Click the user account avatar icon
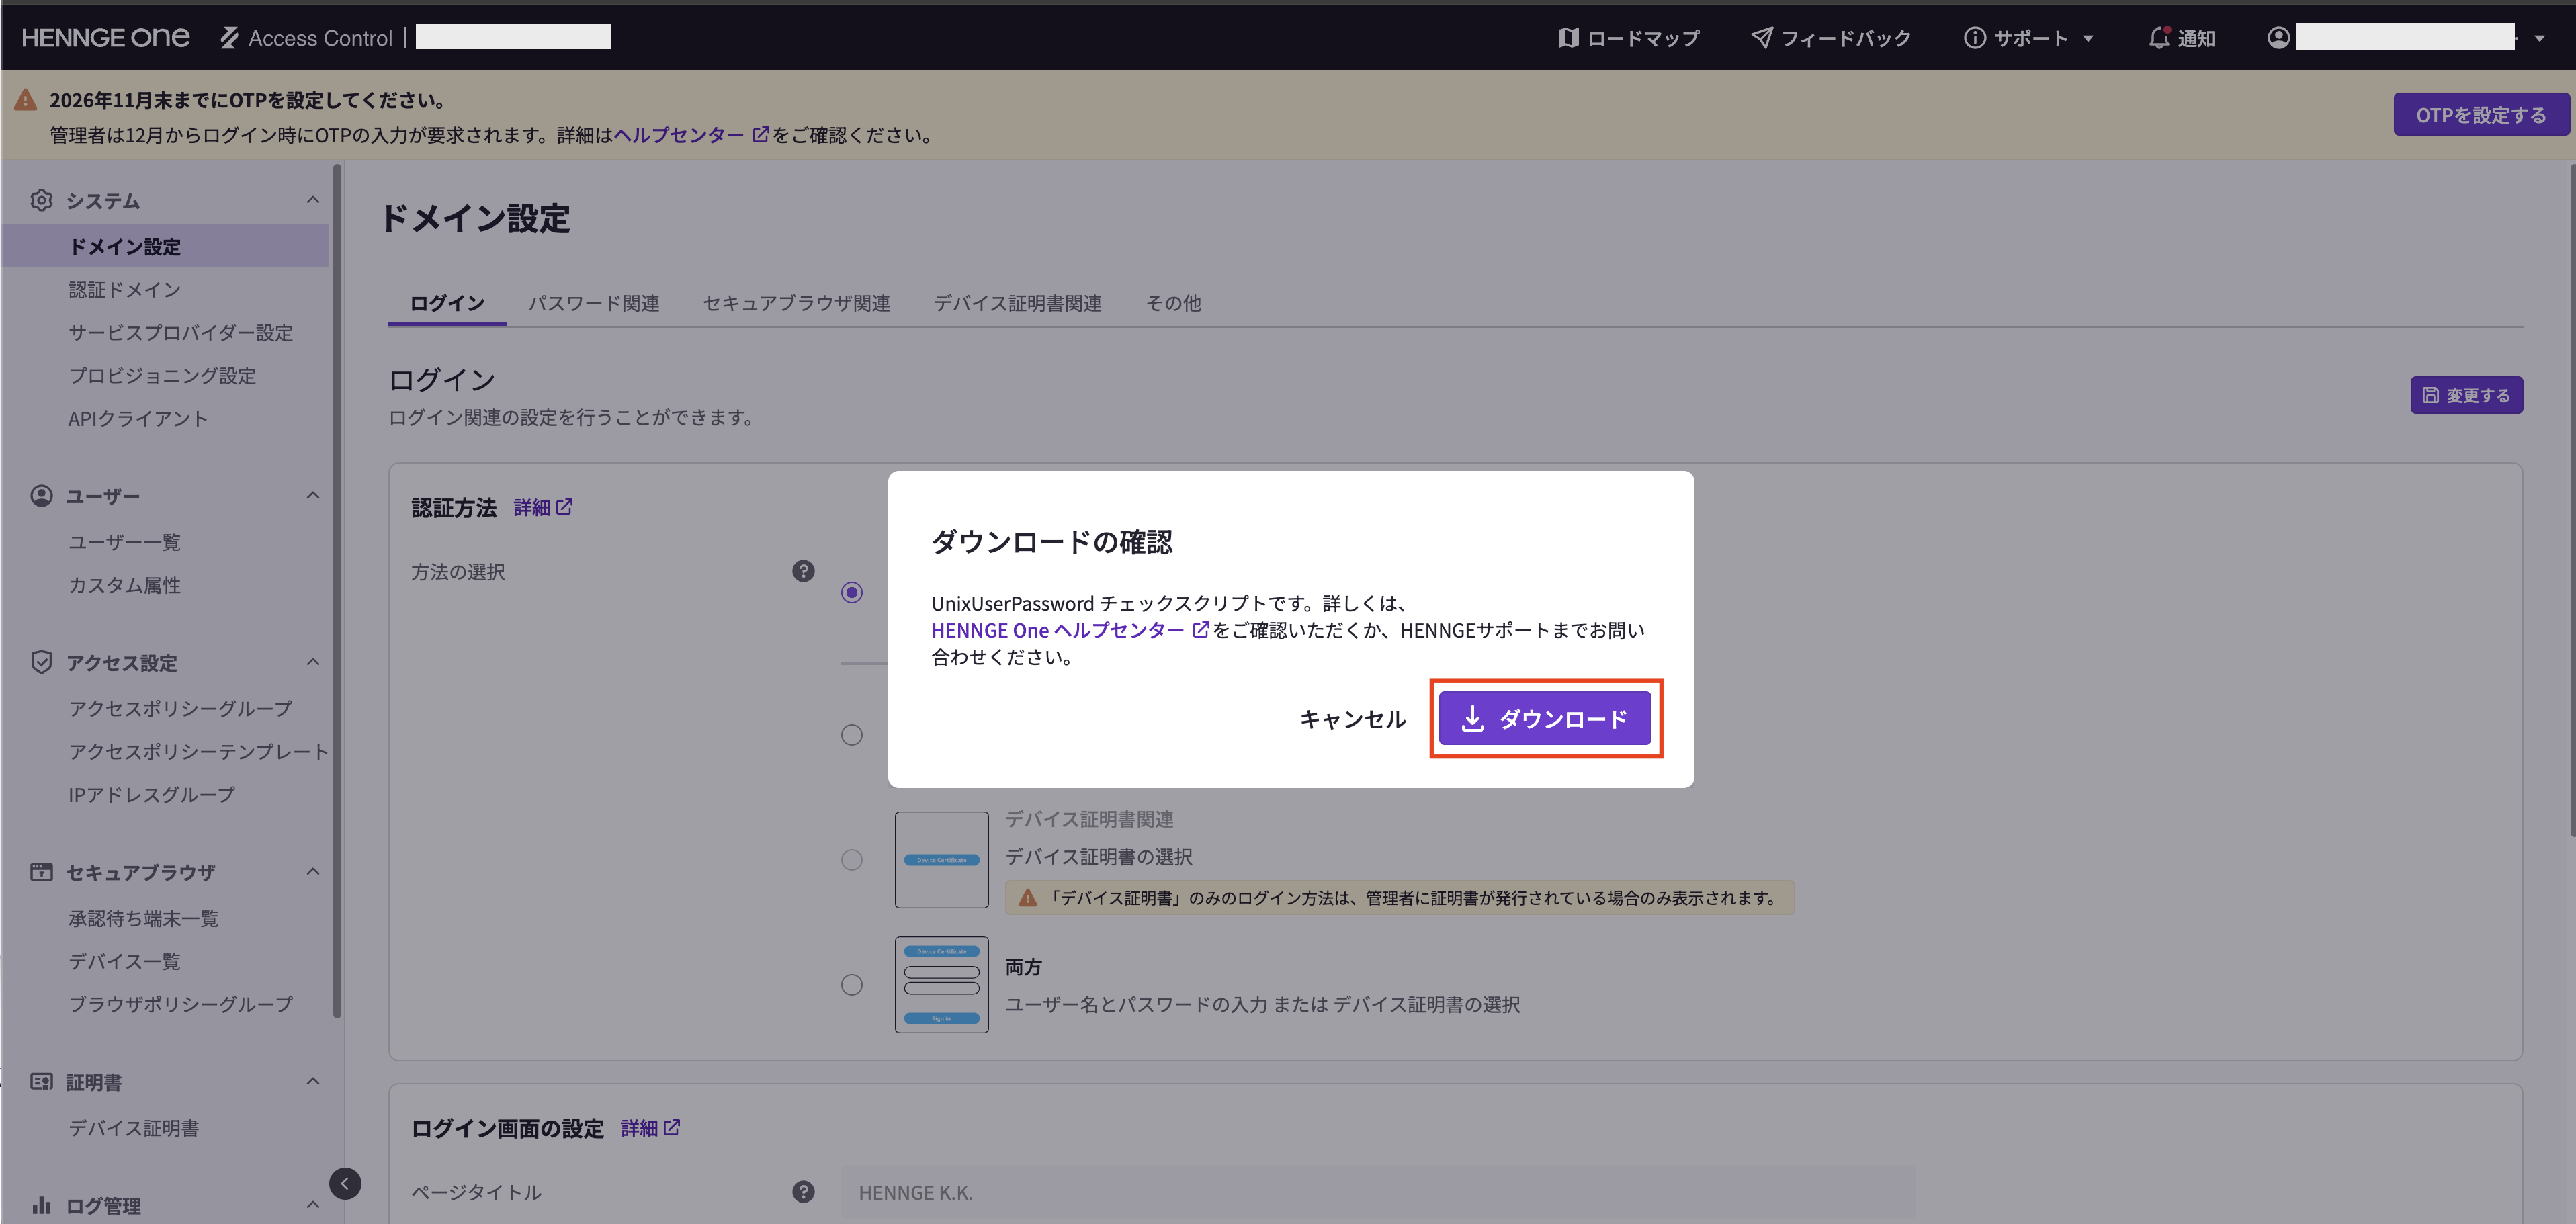The image size is (2576, 1224). (2278, 38)
